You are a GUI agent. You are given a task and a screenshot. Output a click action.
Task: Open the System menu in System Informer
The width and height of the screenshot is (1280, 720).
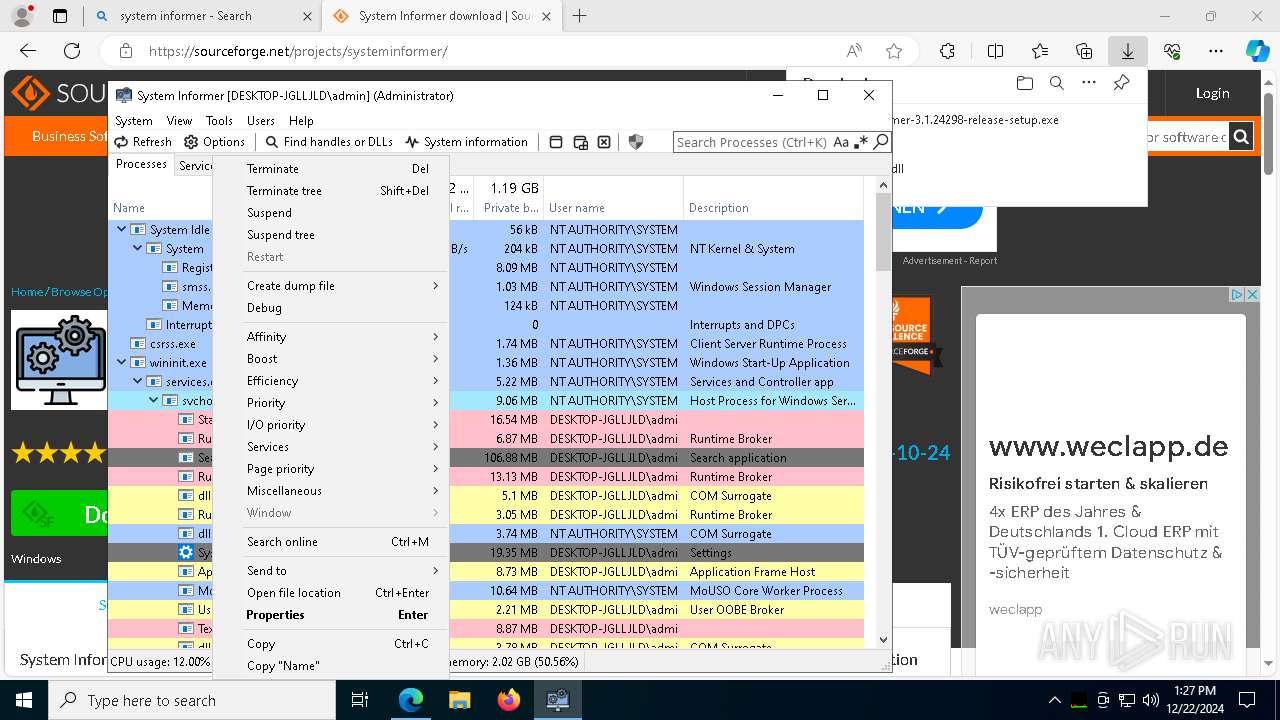(134, 120)
